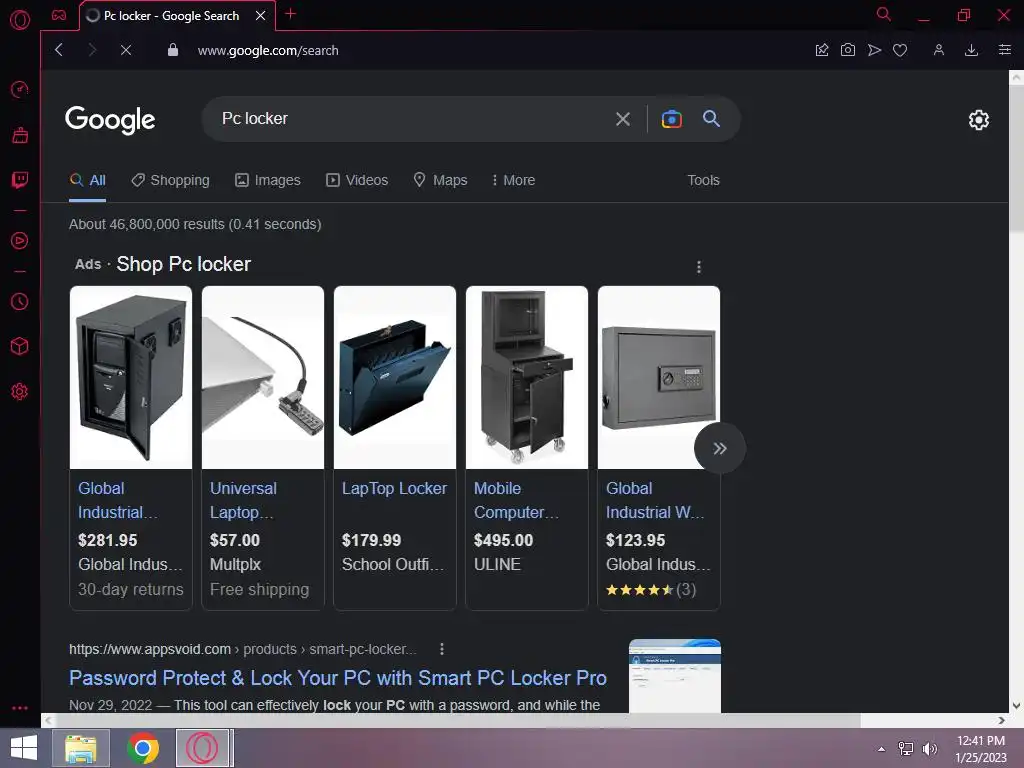The image size is (1024, 768).
Task: Open Global Industrial $281.95 product link
Action: pyautogui.click(x=118, y=500)
